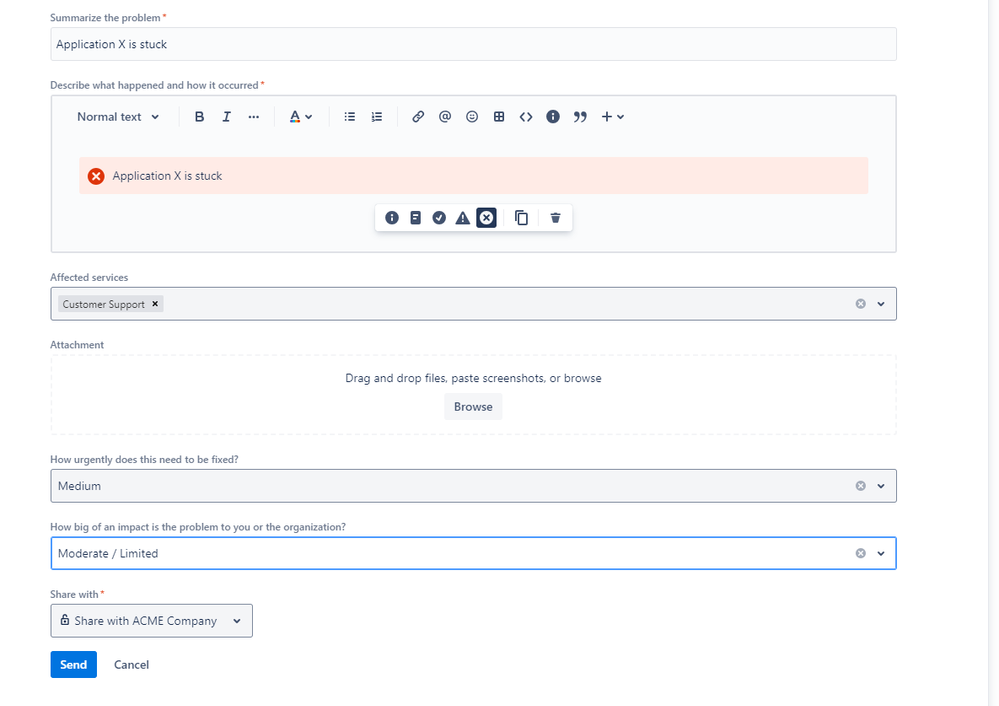Image resolution: width=999 pixels, height=706 pixels.
Task: Click the Medium urgency field
Action: [x=473, y=486]
